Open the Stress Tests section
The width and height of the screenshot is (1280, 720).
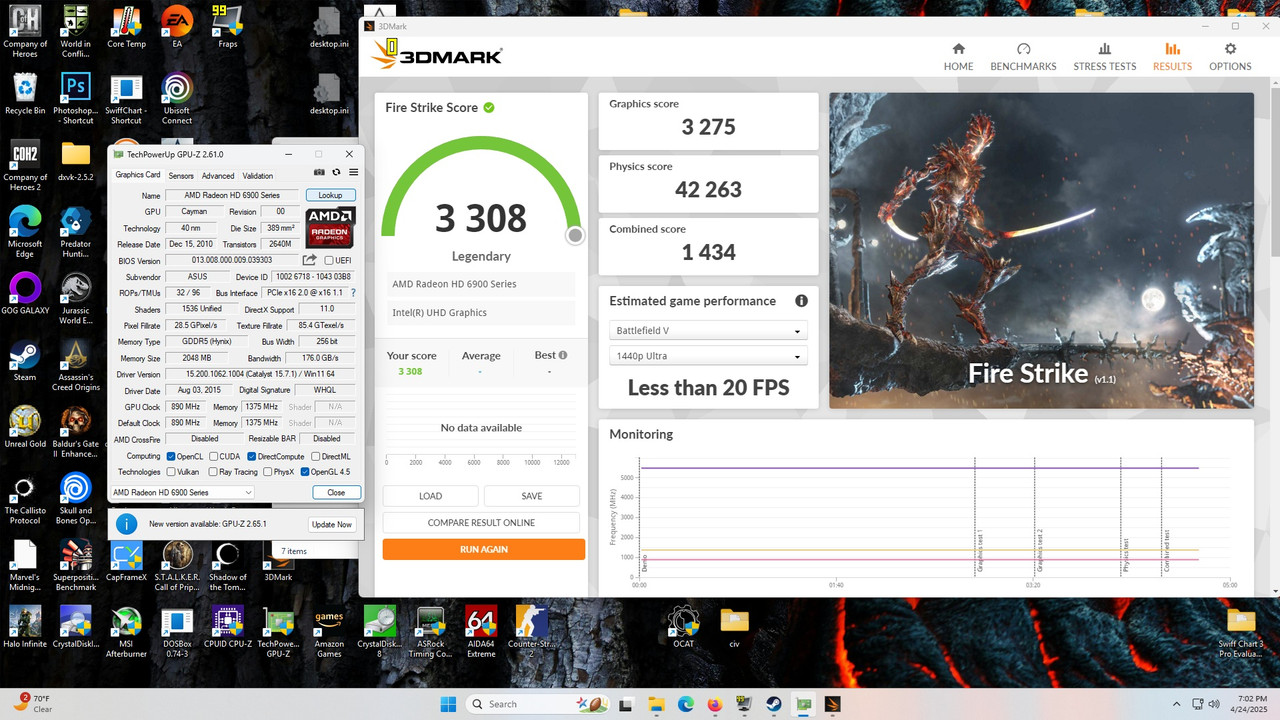1104,55
